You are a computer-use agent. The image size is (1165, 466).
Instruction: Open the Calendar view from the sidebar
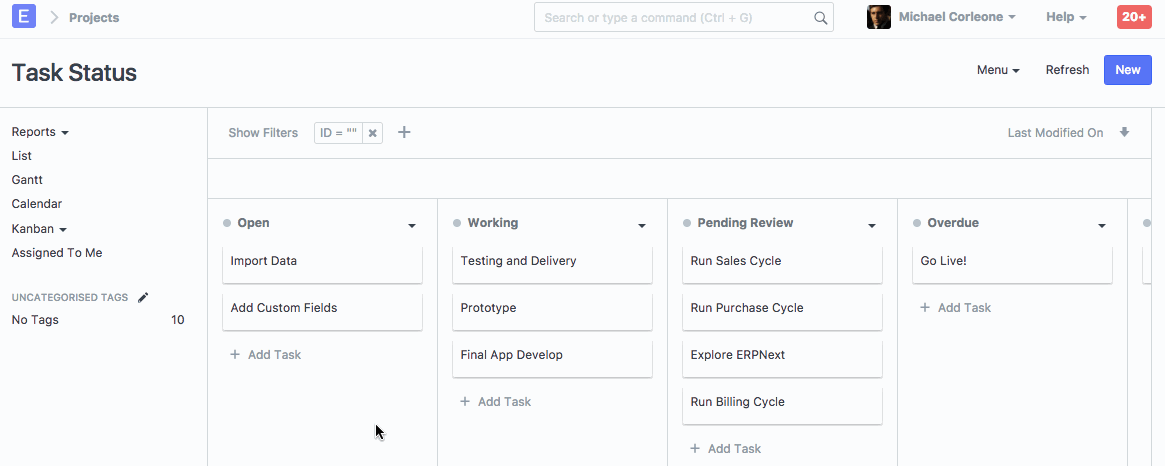(37, 204)
